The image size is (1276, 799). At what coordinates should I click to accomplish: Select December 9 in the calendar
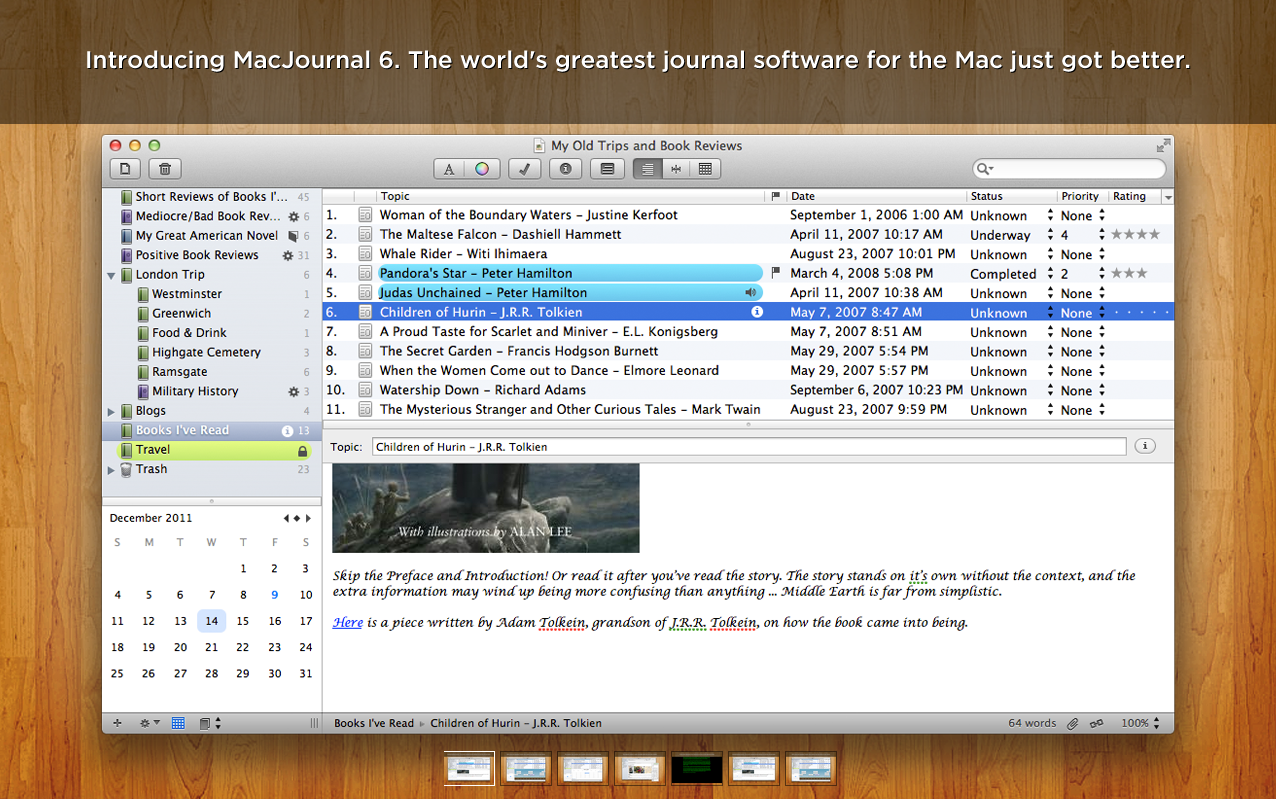[275, 595]
